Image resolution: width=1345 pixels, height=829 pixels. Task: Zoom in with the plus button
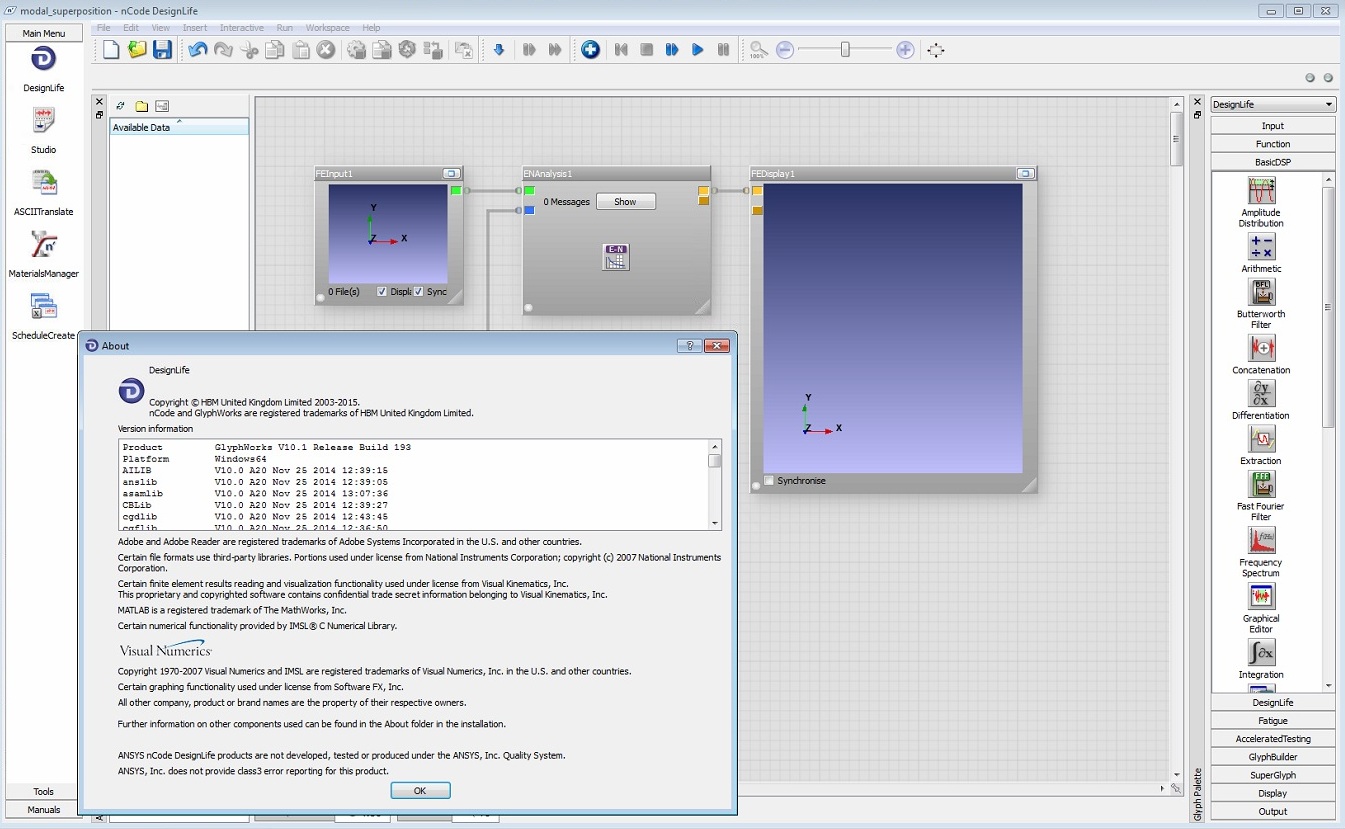(905, 50)
